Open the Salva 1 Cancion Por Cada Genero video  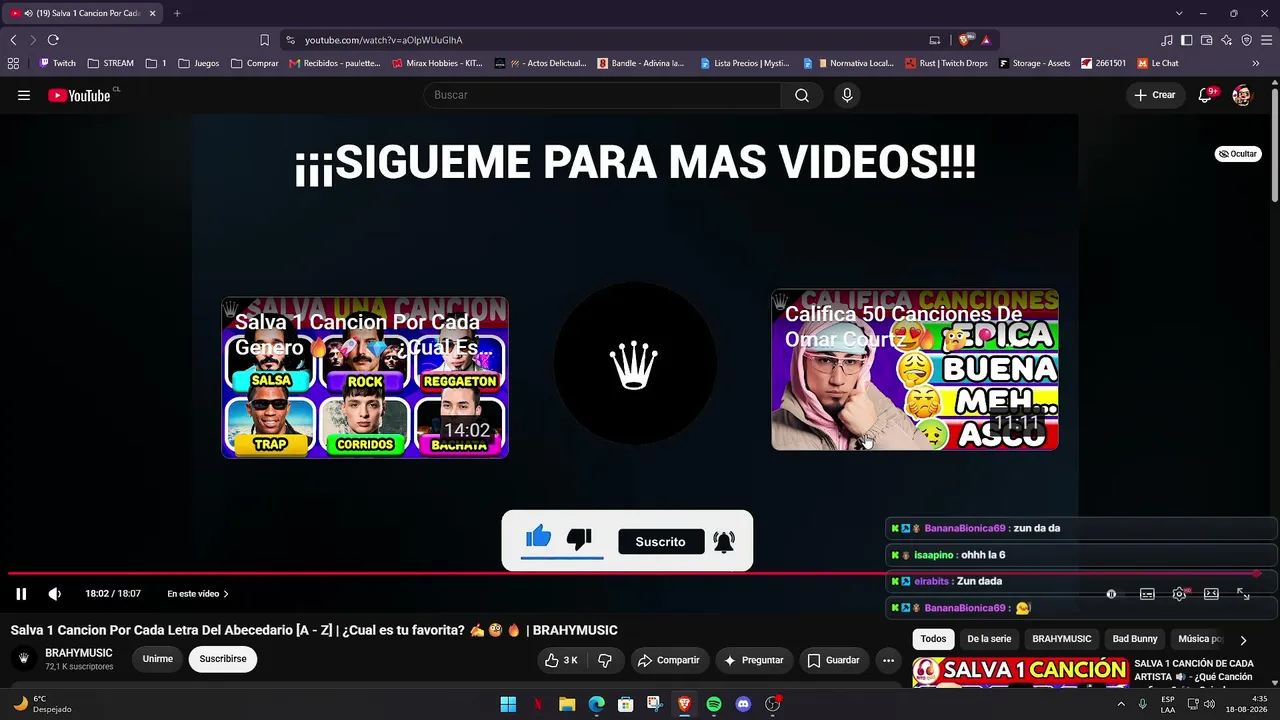click(365, 378)
